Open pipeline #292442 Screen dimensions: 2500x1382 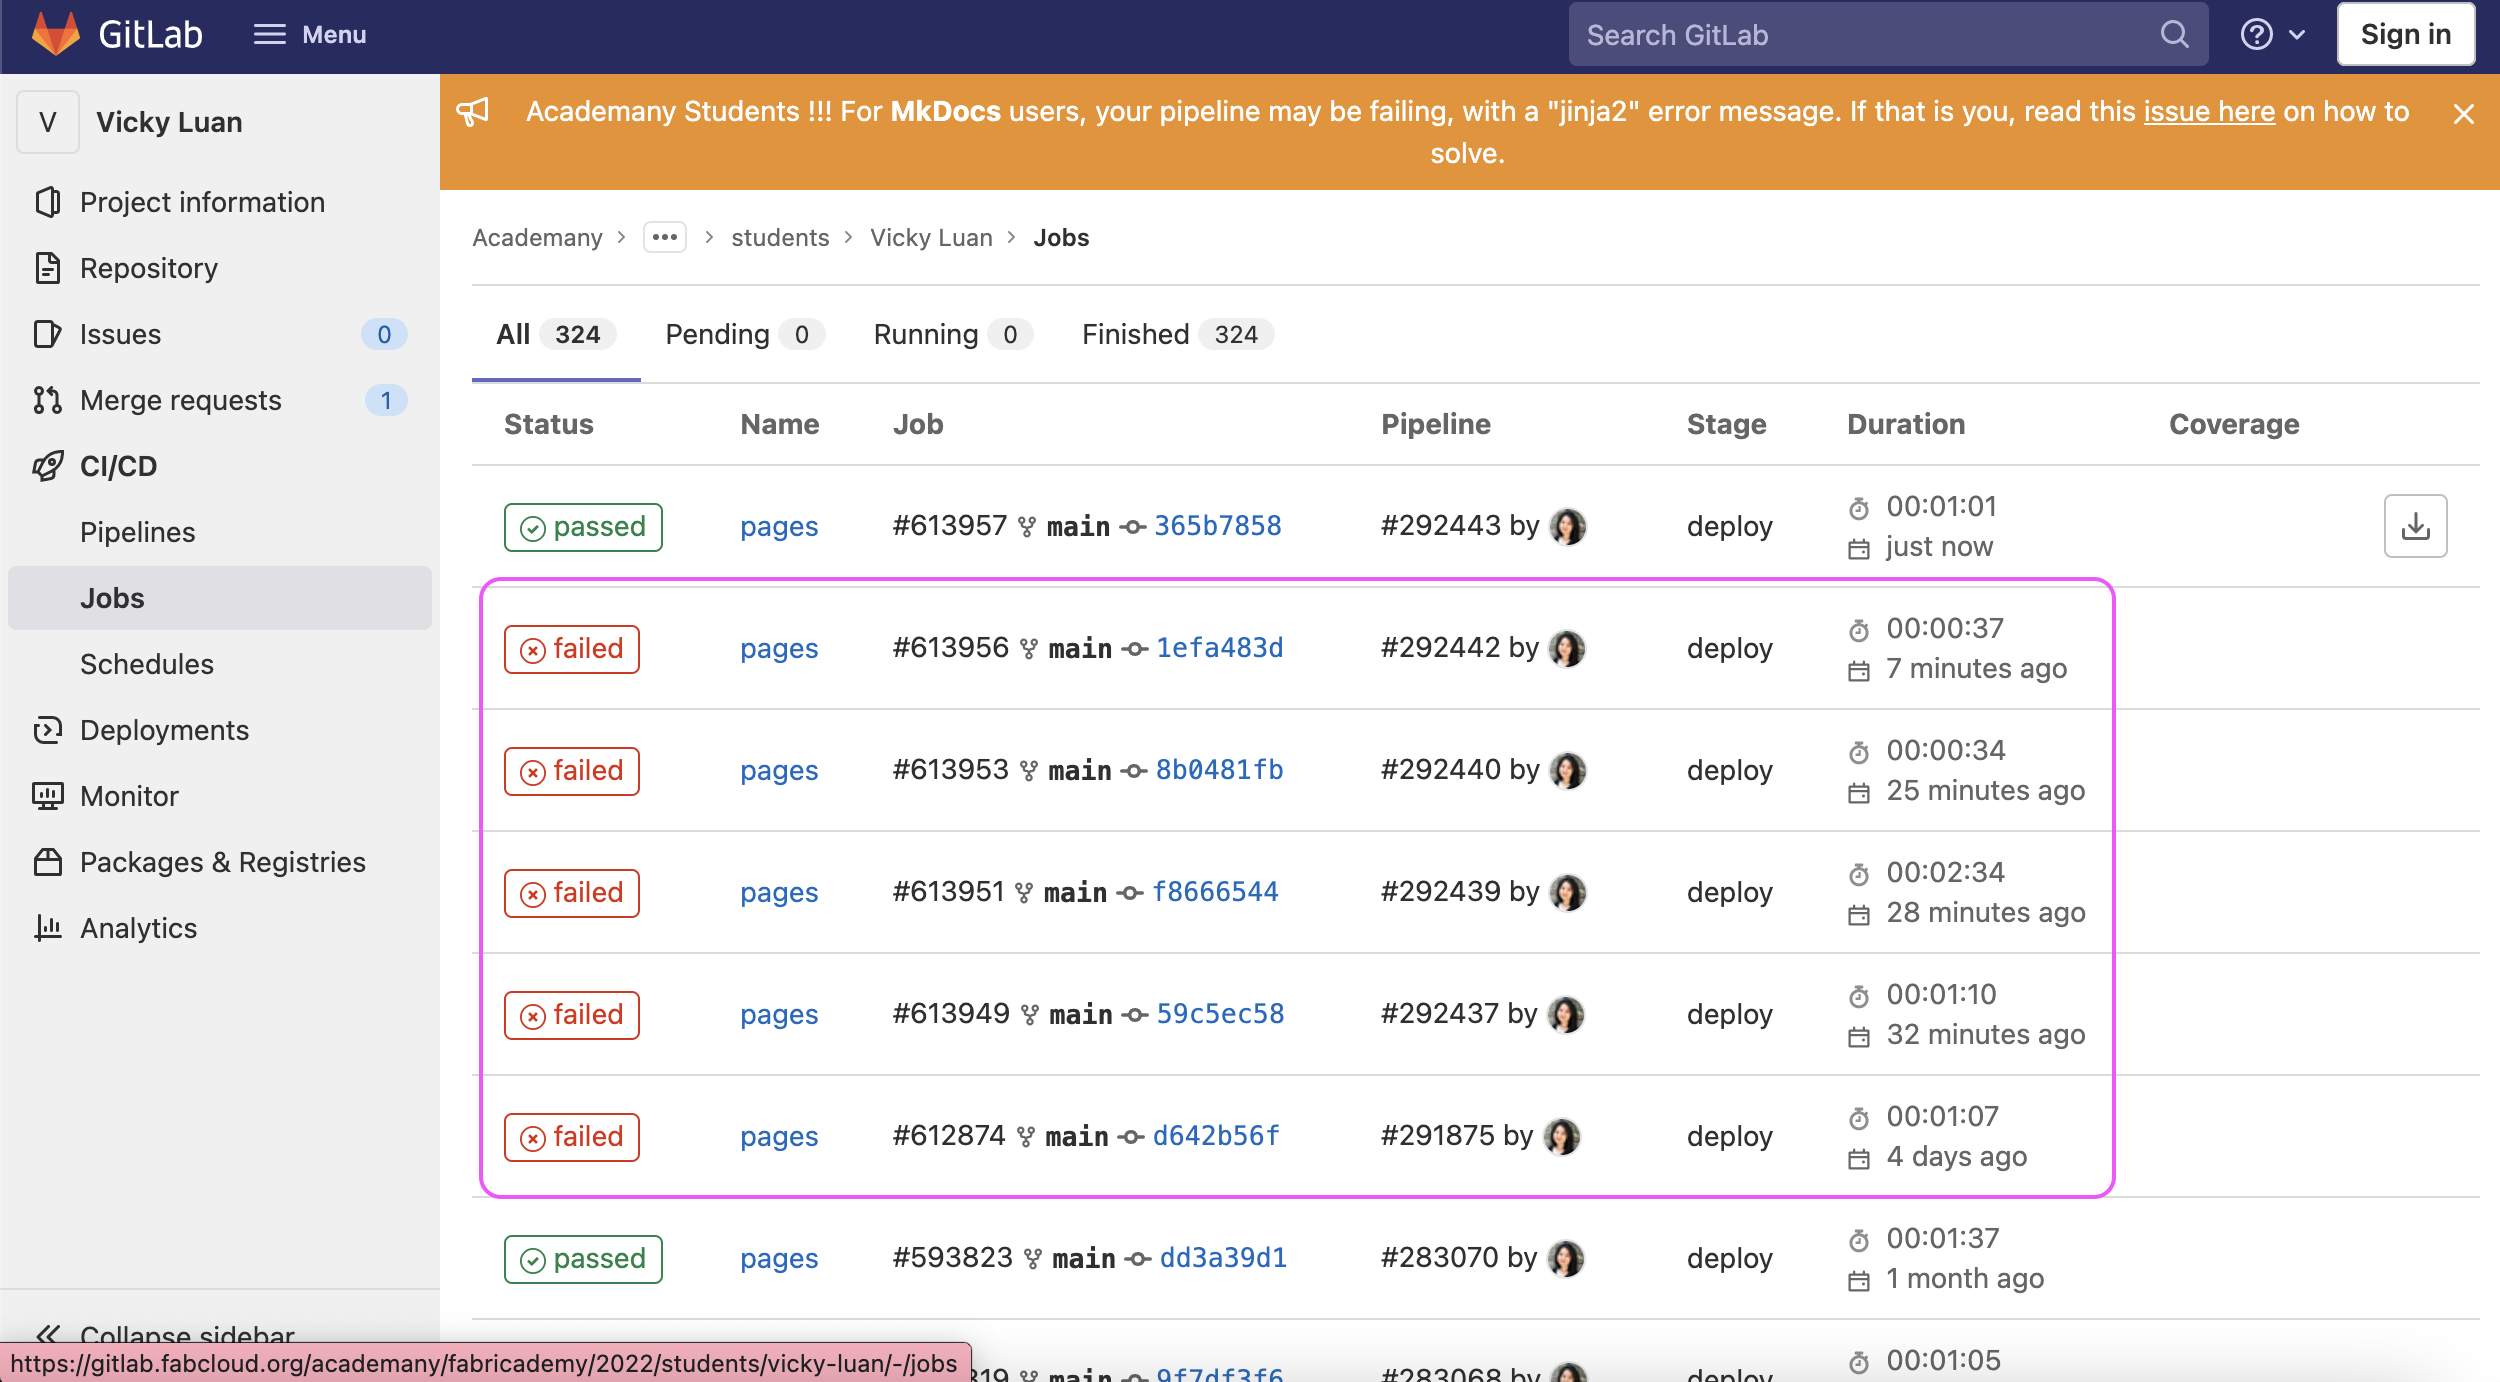point(1441,648)
